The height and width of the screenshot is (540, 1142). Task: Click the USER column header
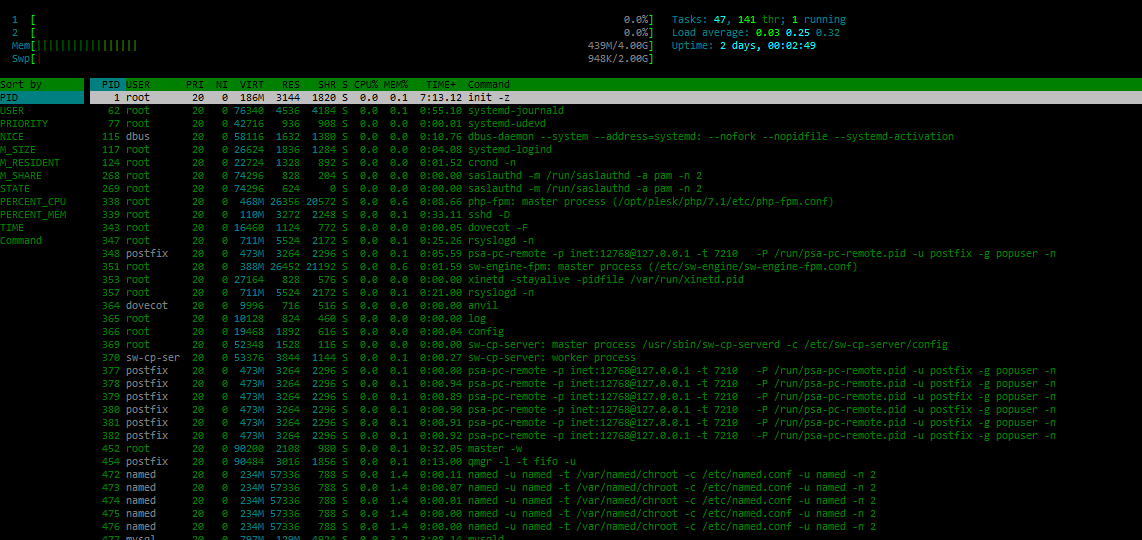click(x=138, y=85)
